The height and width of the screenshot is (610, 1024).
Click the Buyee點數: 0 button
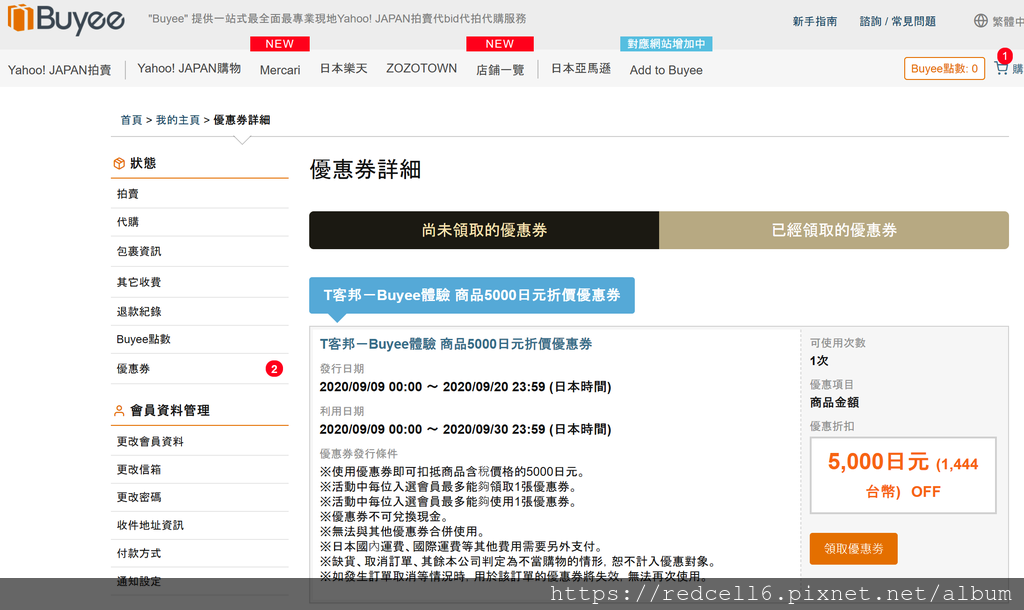point(944,69)
